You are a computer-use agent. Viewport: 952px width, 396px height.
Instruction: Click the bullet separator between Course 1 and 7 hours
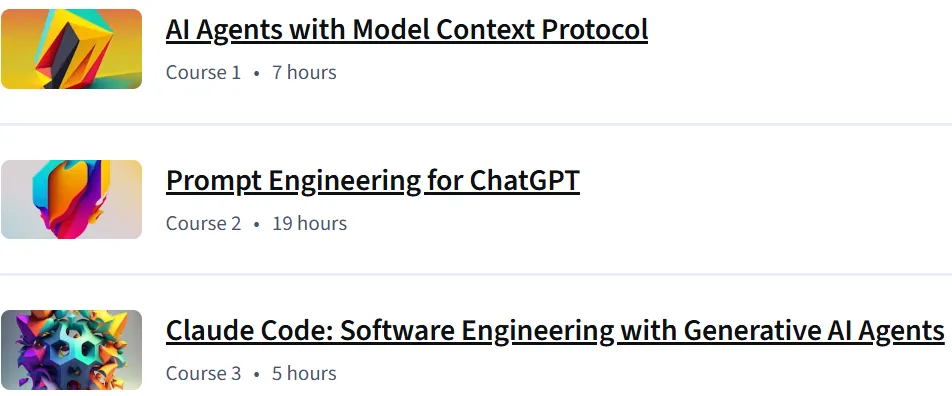(256, 73)
